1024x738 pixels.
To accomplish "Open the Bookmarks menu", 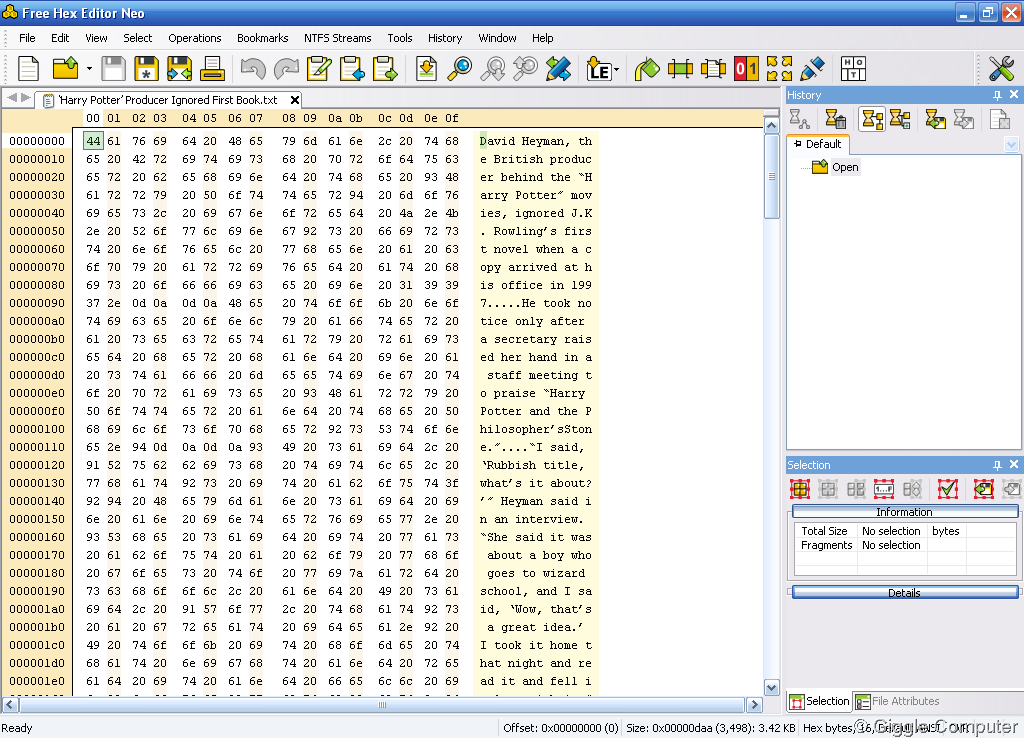I will point(263,38).
